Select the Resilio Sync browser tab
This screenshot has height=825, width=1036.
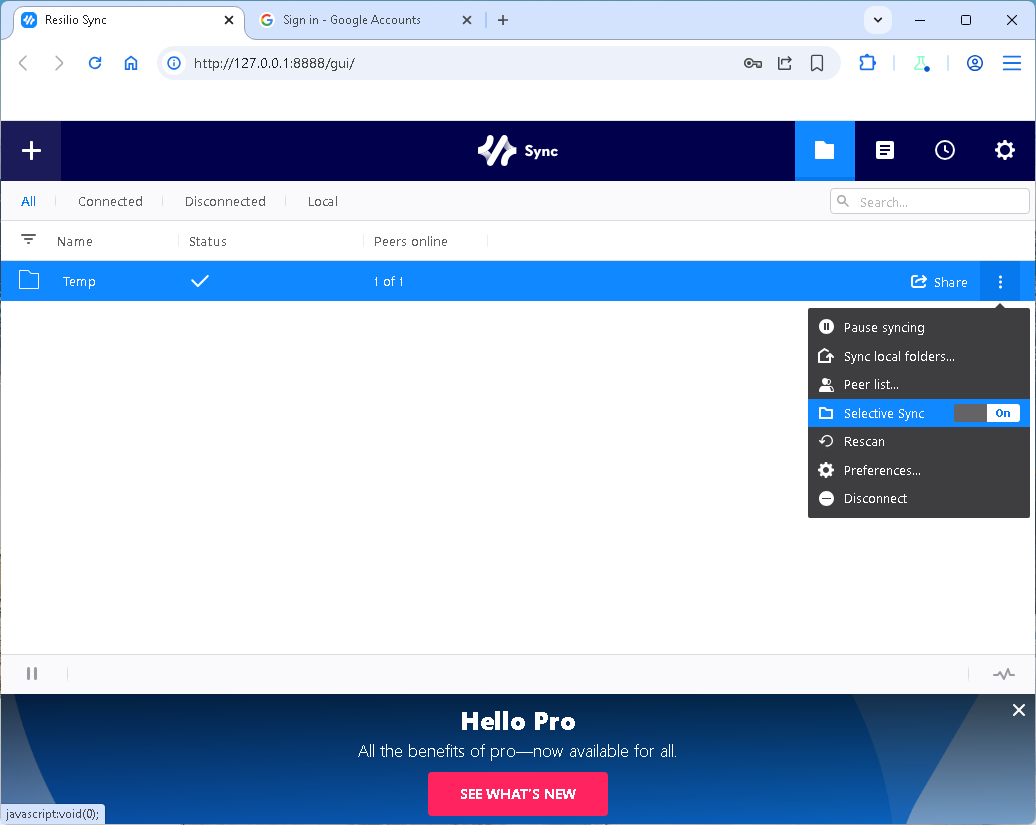pos(129,20)
